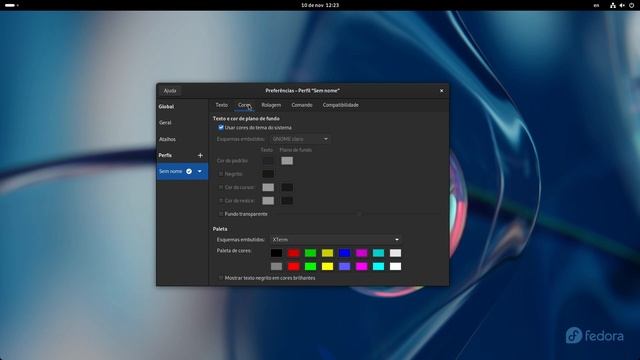Adjust the Fundo transparente slider
The width and height of the screenshot is (640, 360).
(359, 214)
